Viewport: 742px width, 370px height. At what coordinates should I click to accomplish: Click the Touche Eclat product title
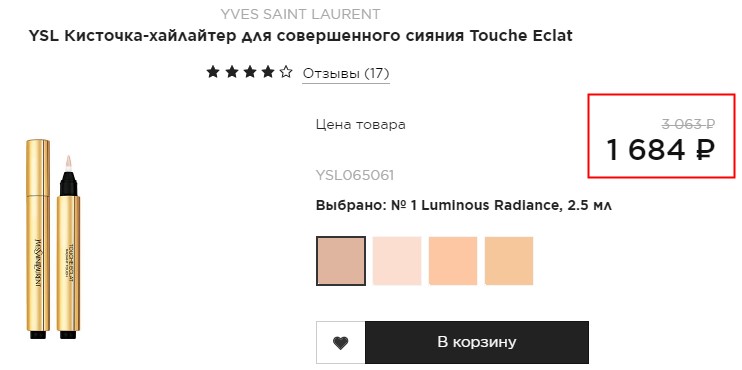(300, 36)
